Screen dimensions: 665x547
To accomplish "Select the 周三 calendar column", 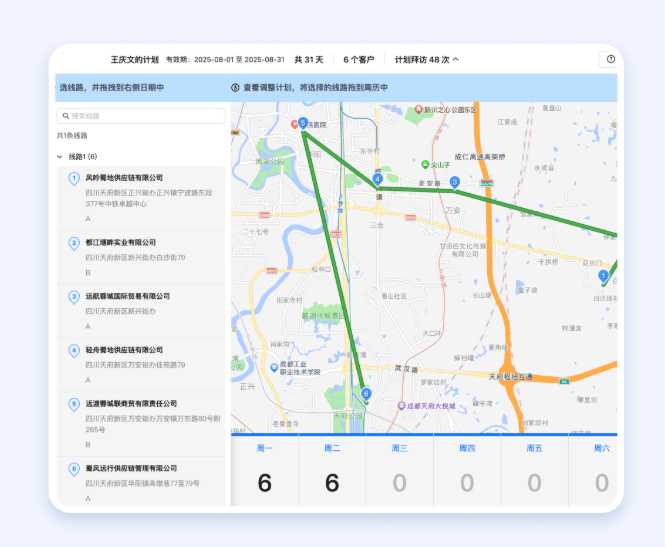I will pyautogui.click(x=400, y=471).
